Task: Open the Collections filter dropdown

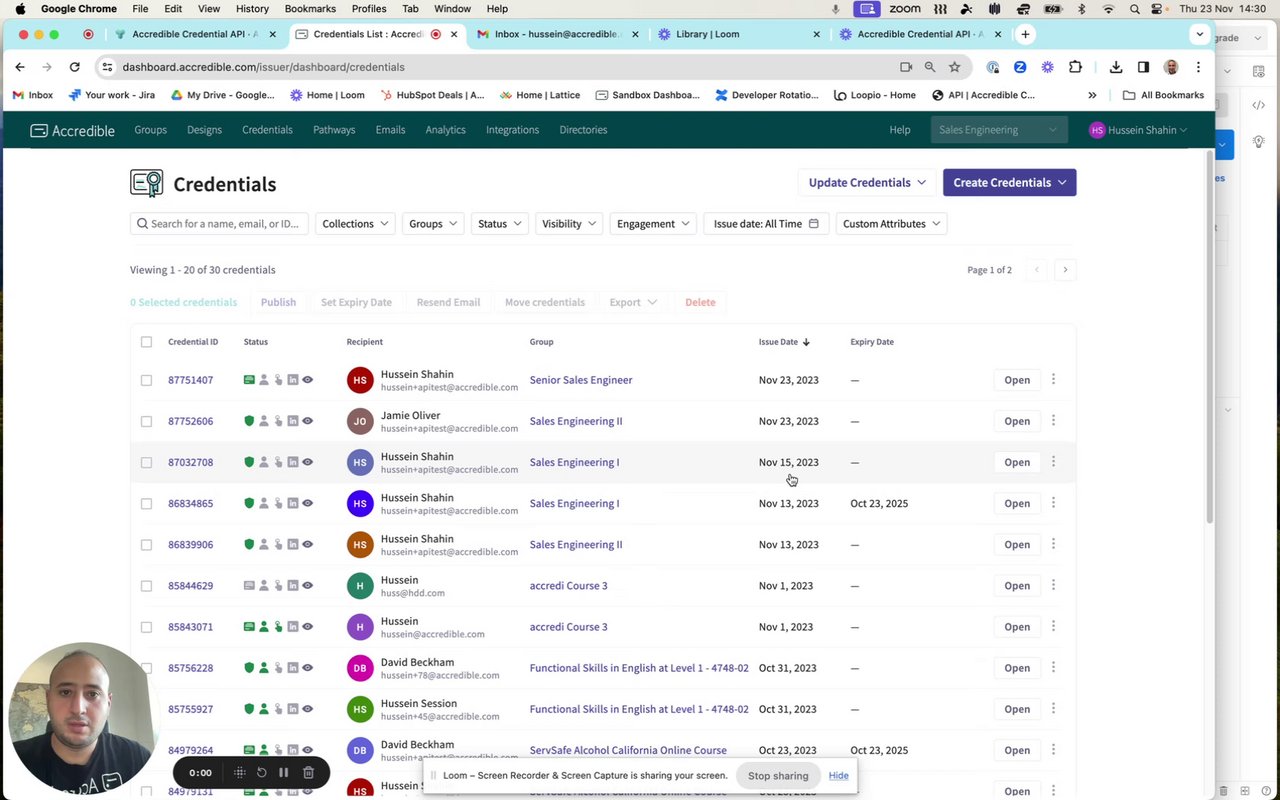Action: click(x=355, y=224)
